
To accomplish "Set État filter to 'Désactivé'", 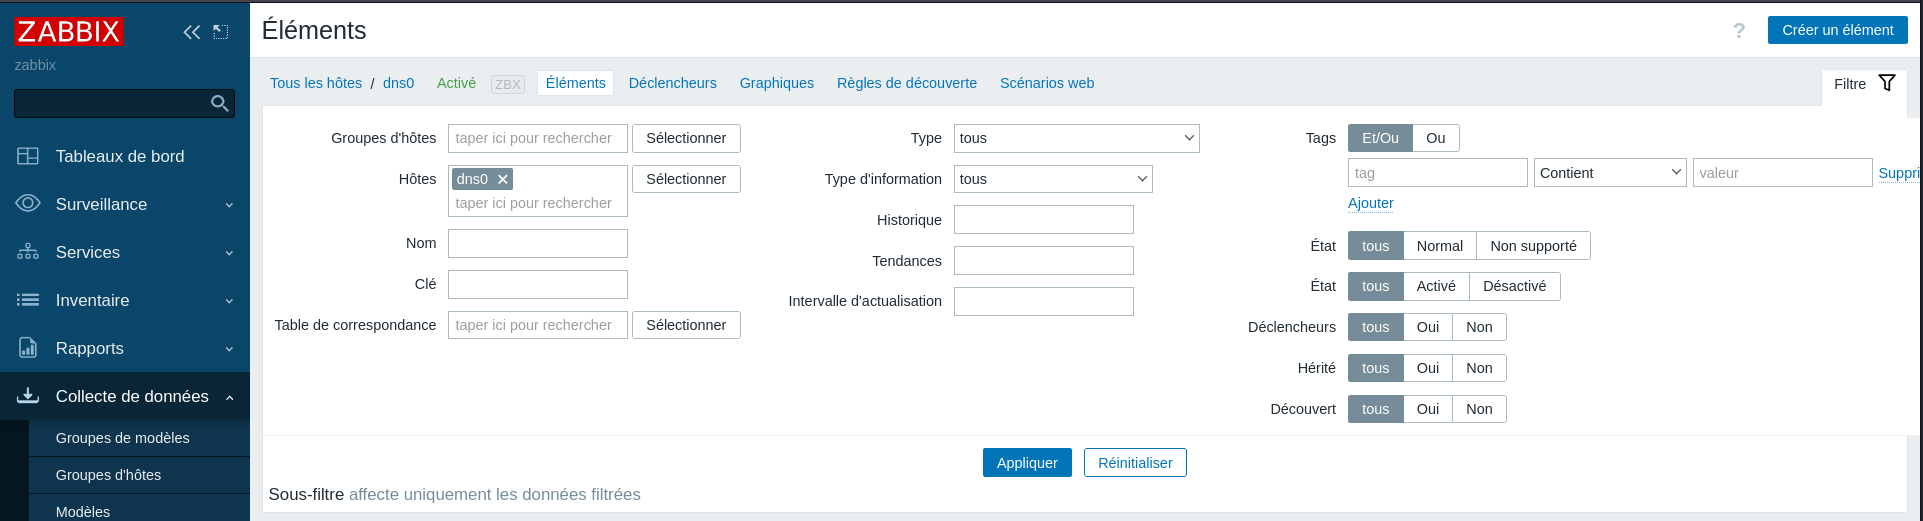I will tap(1514, 286).
